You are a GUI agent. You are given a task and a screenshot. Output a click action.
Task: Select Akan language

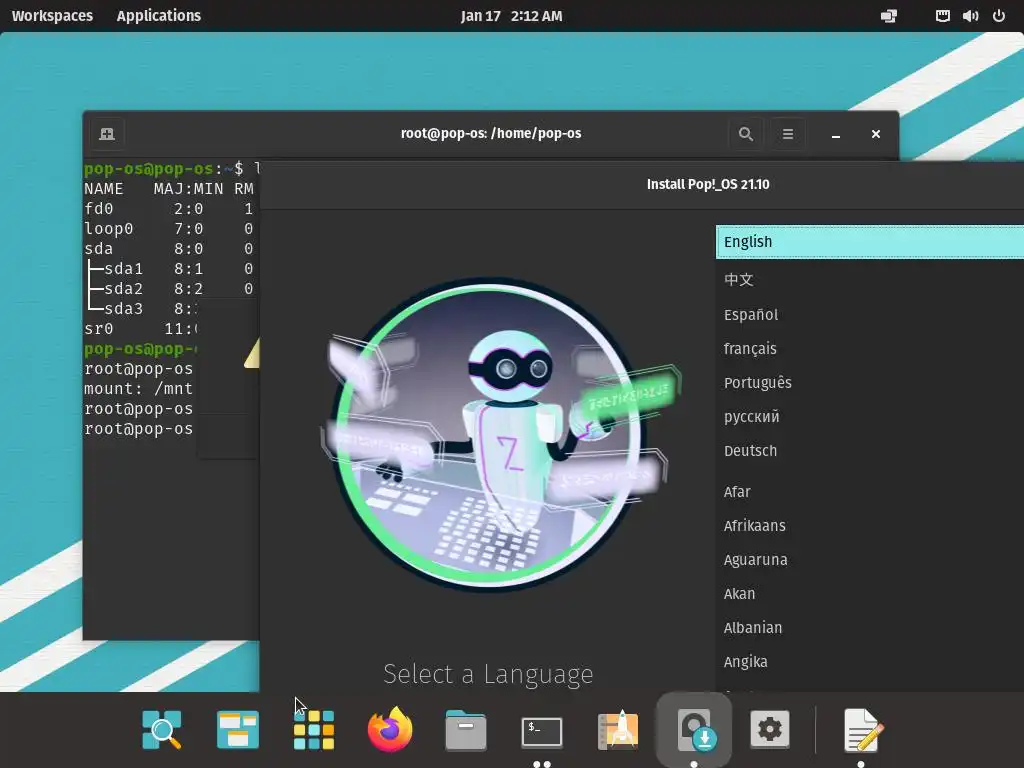(870, 594)
